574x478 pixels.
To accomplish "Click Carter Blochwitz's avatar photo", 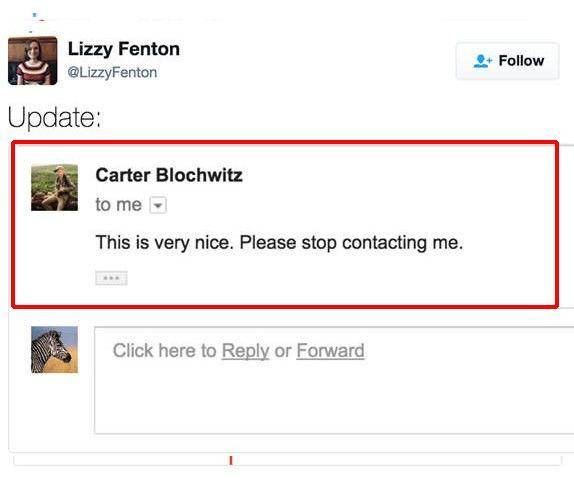I will (x=54, y=187).
